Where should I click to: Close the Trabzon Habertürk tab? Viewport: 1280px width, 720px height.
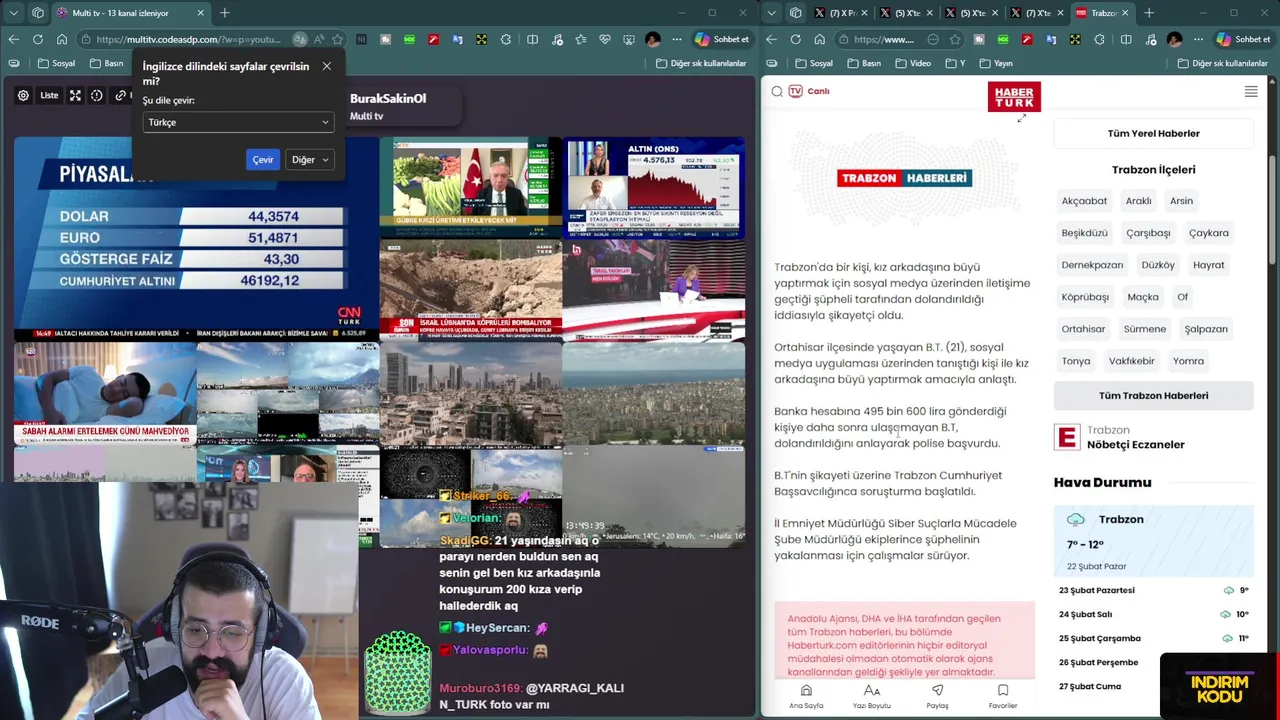click(1125, 13)
